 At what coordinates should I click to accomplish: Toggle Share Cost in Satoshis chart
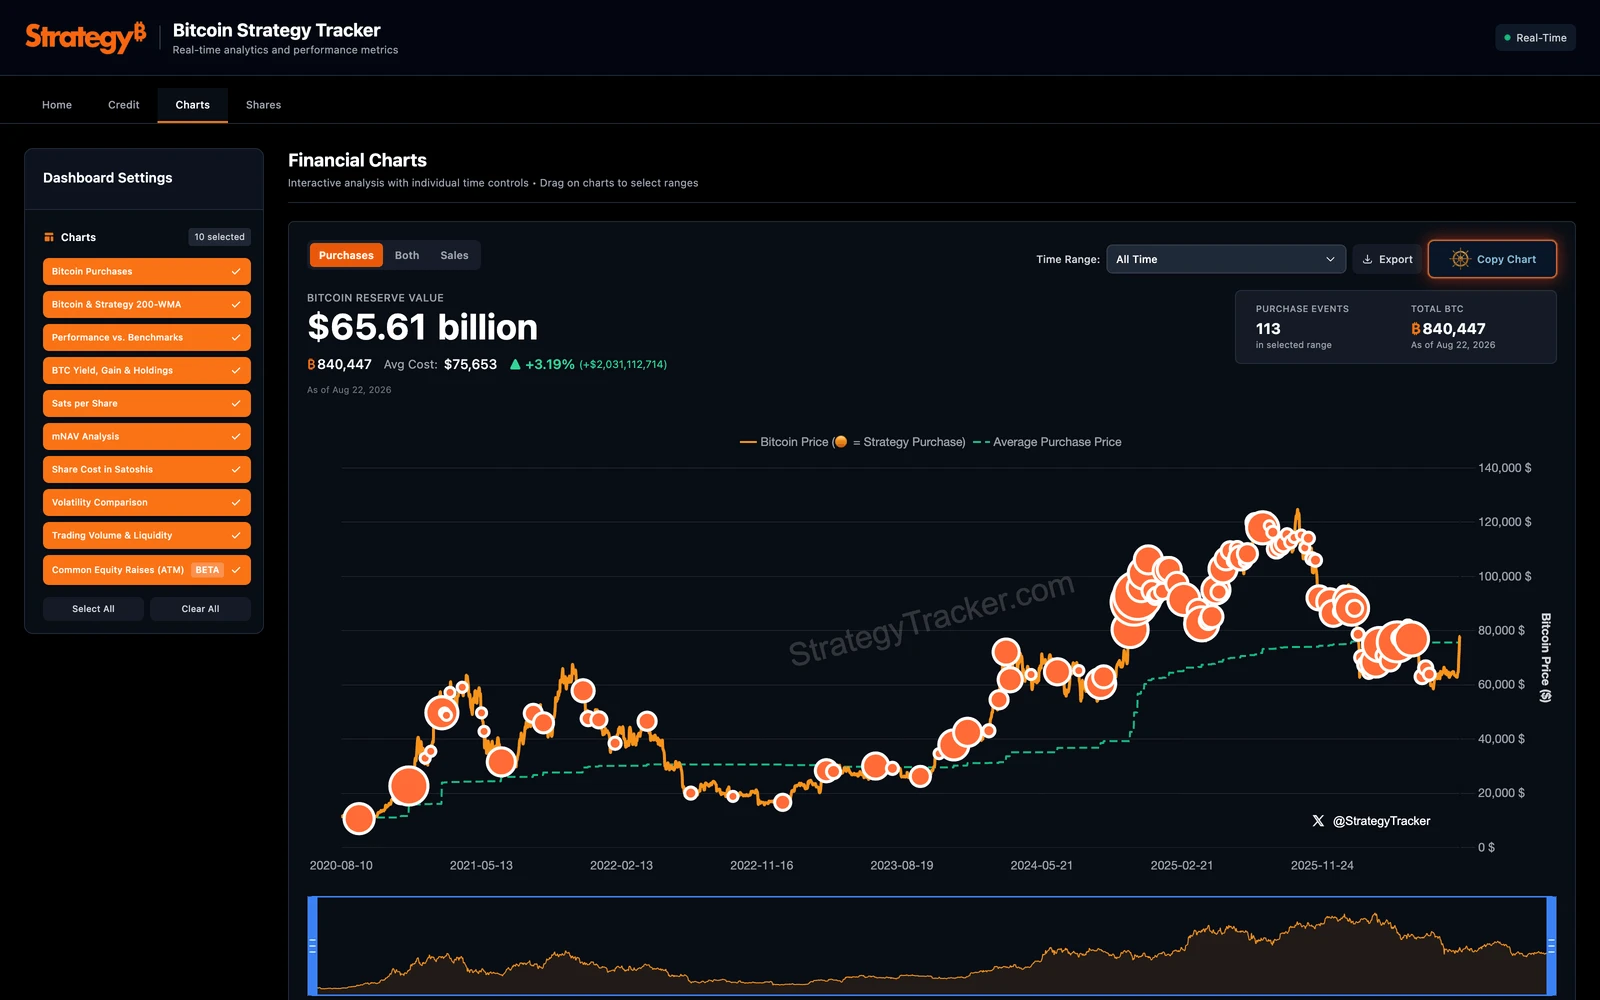[147, 470]
